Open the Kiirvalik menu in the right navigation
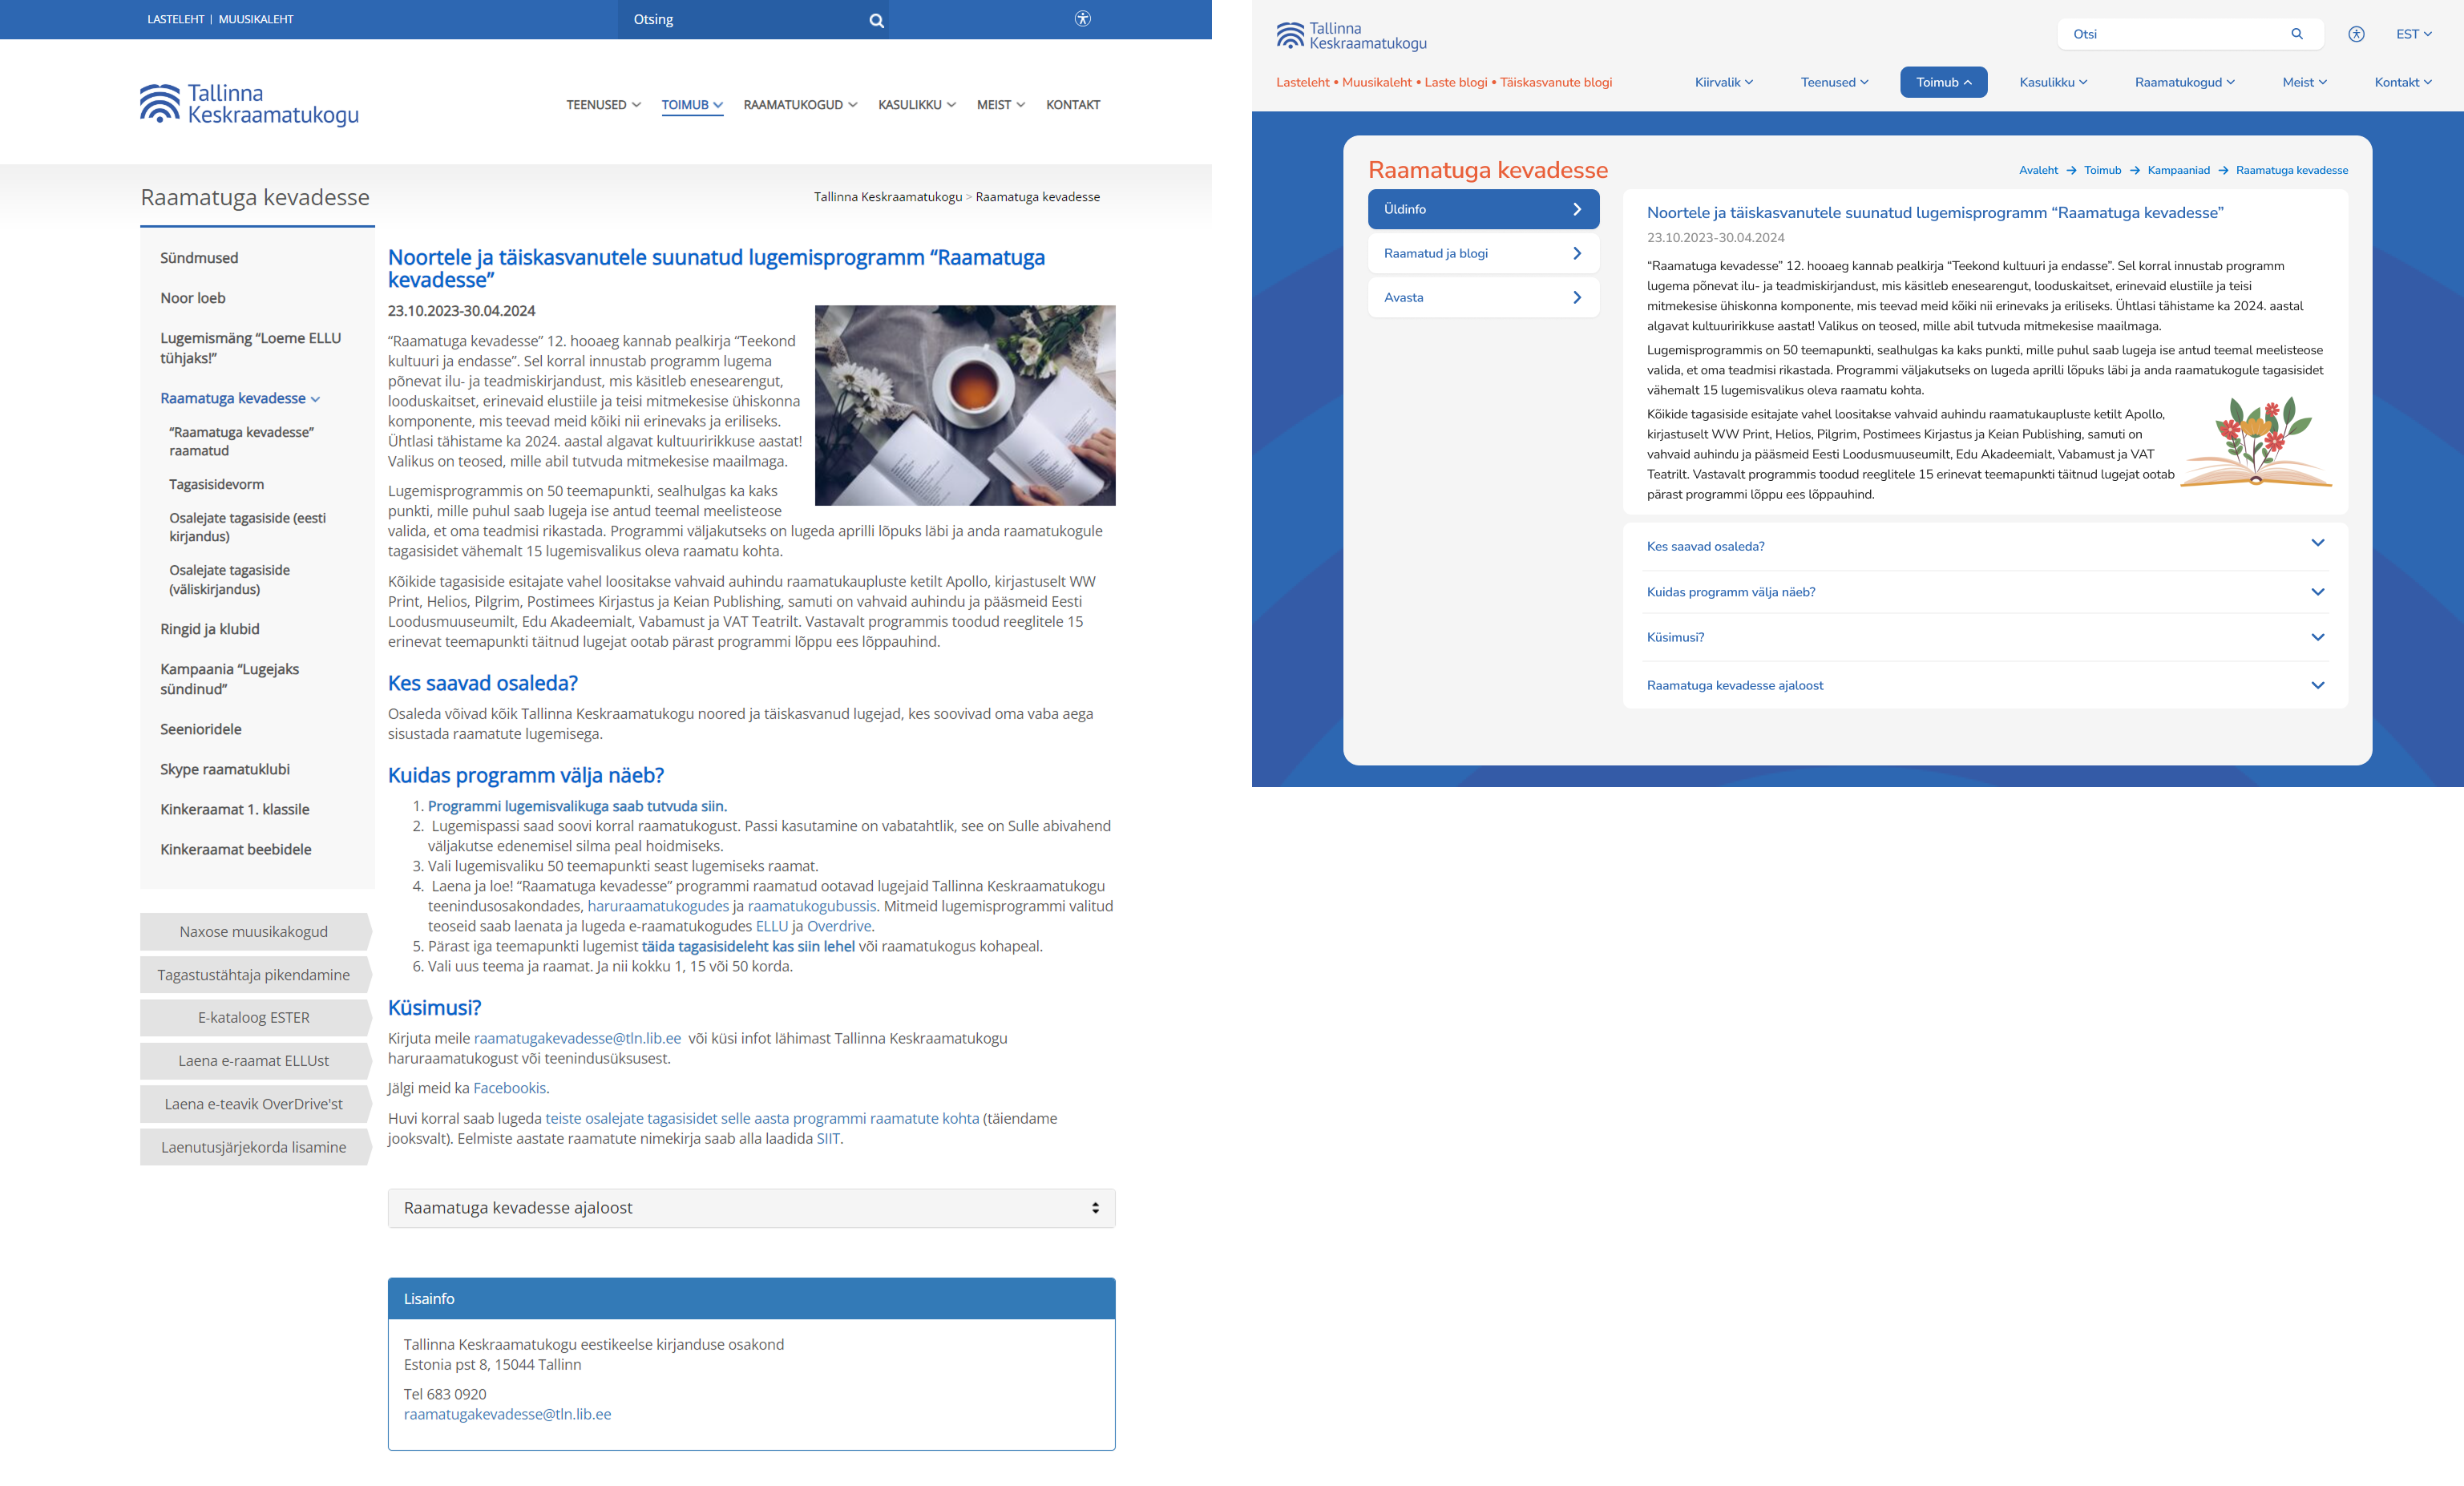2464x1486 pixels. pyautogui.click(x=1723, y=82)
